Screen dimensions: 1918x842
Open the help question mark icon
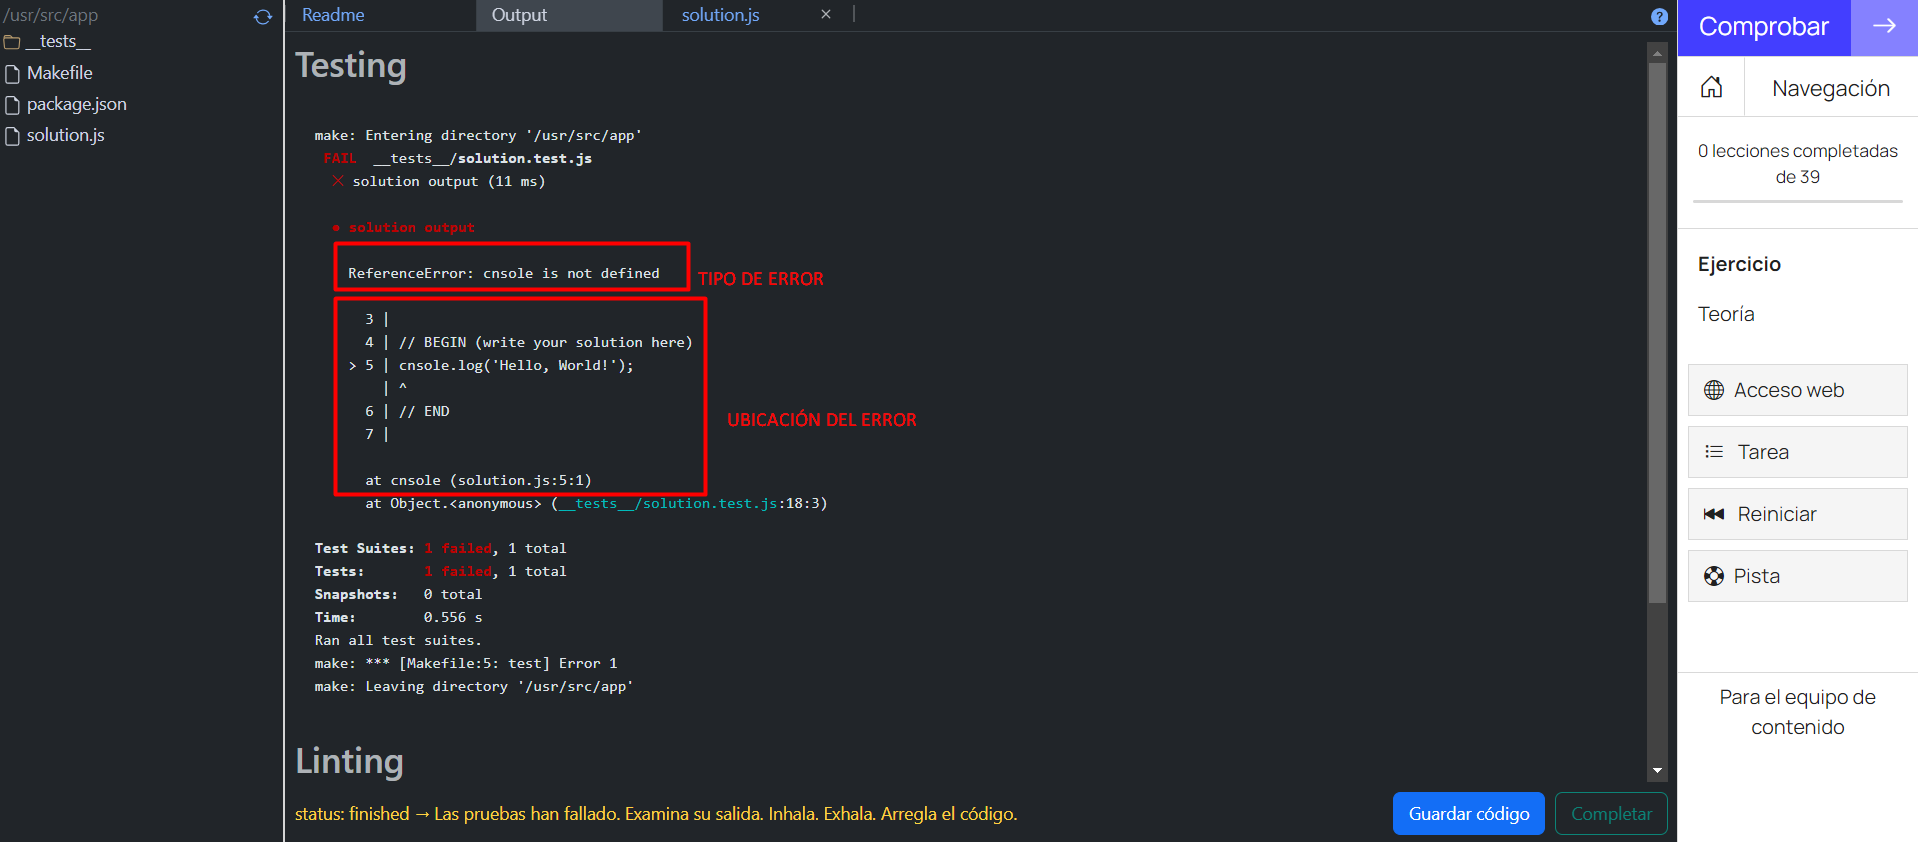coord(1659,17)
